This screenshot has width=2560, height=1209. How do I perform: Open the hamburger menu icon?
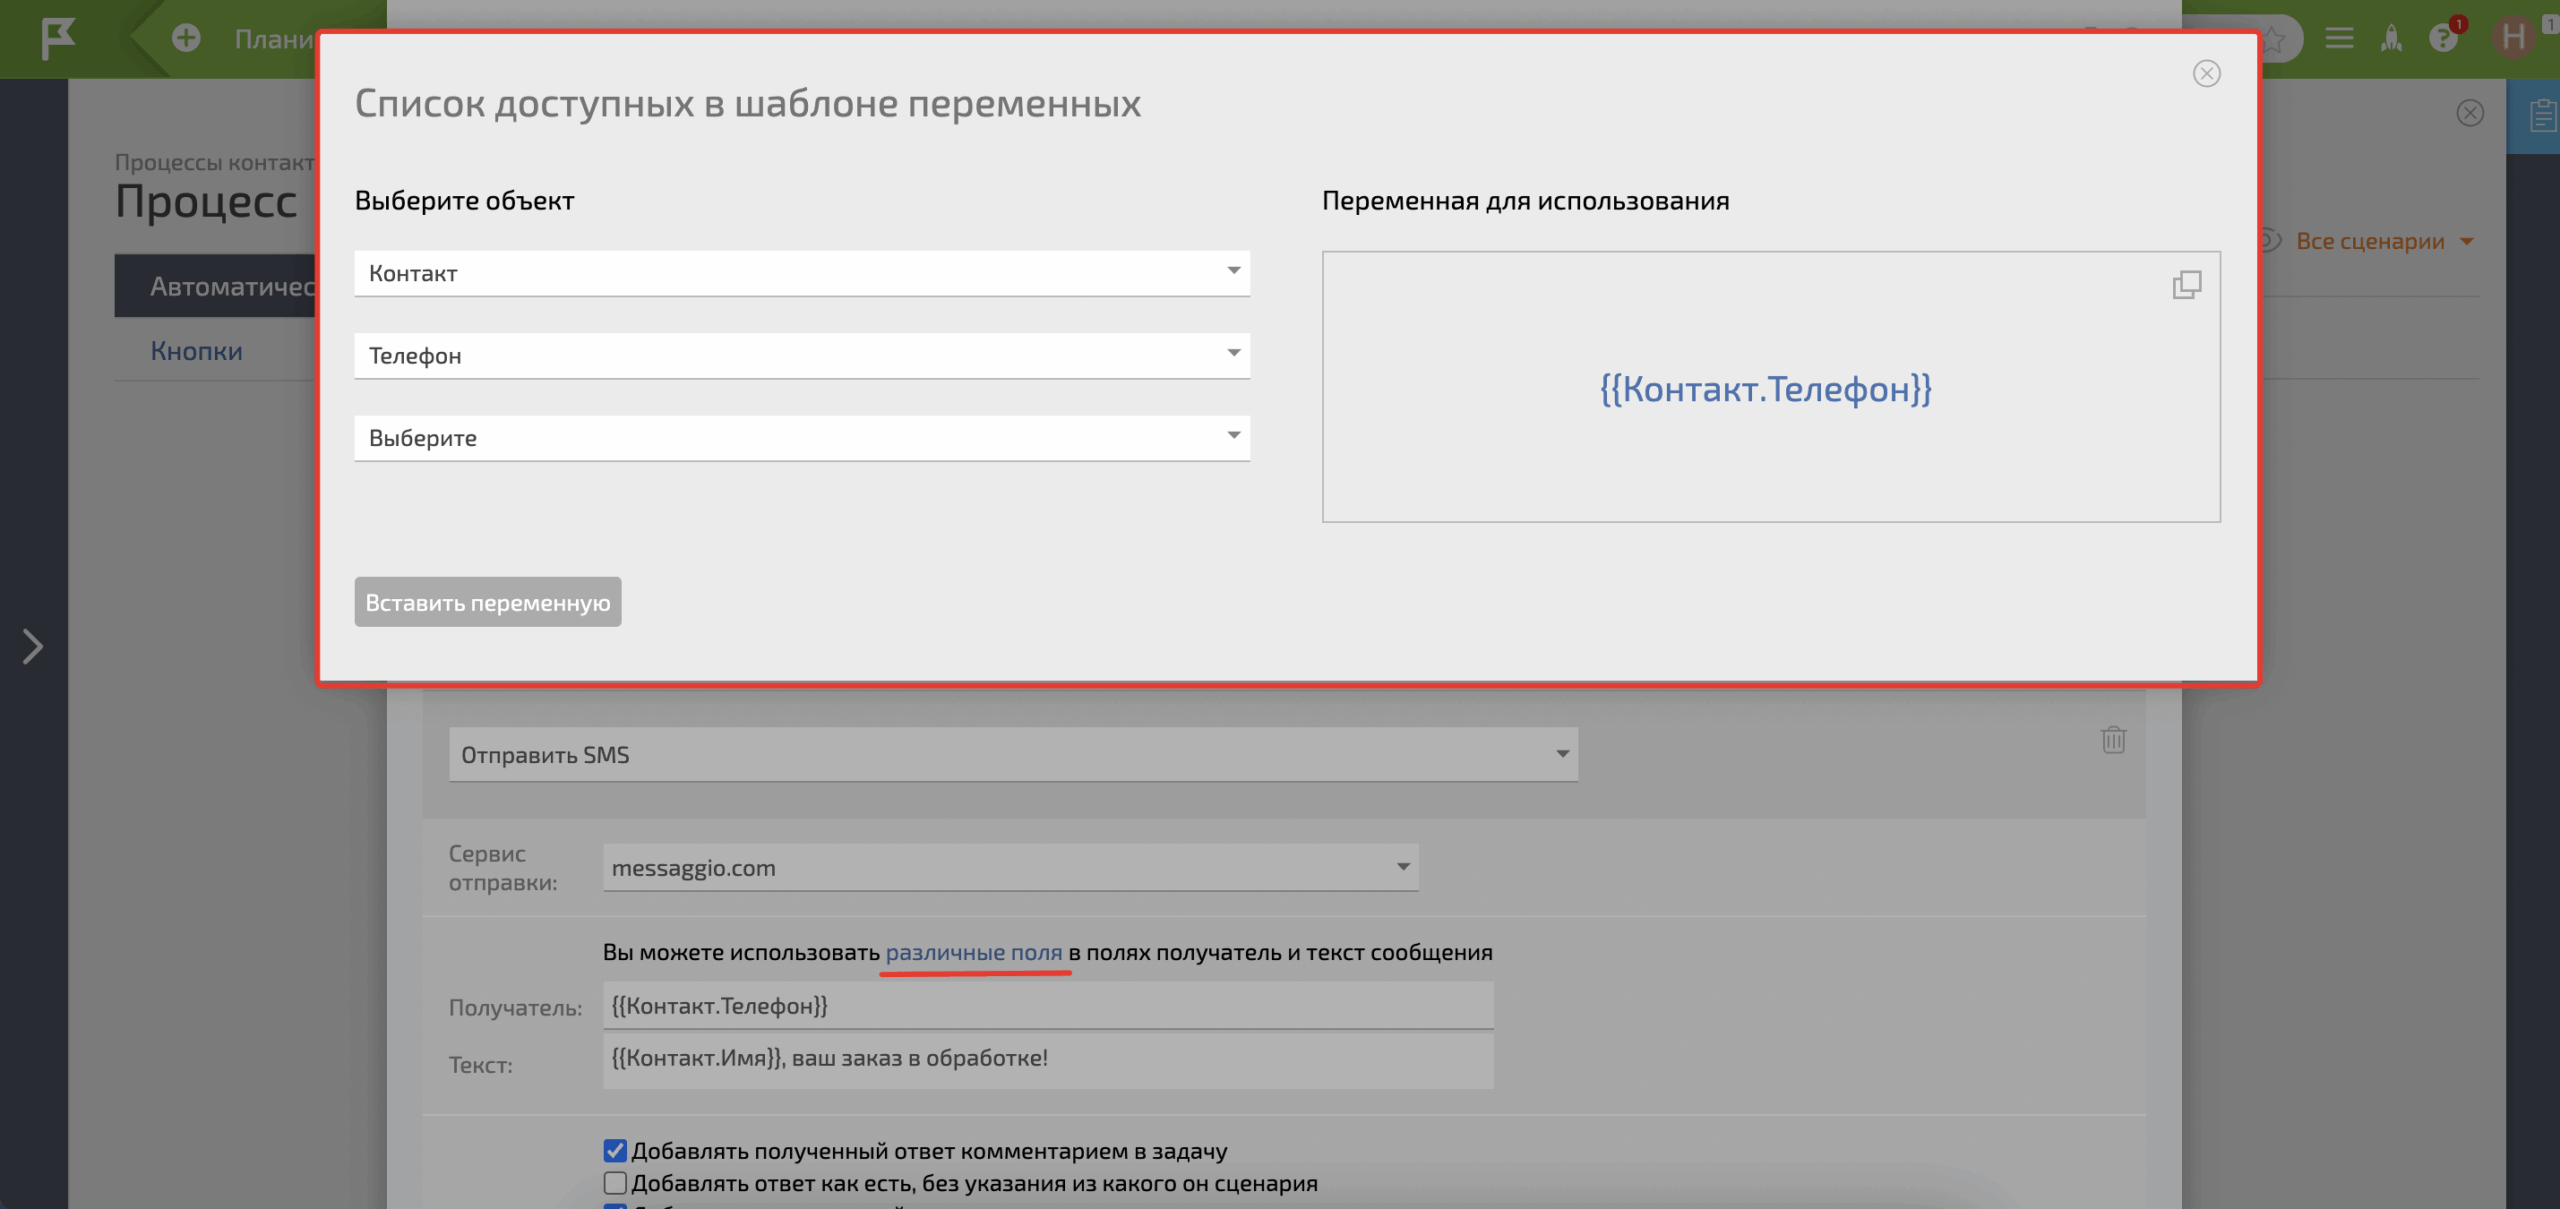pos(2339,39)
